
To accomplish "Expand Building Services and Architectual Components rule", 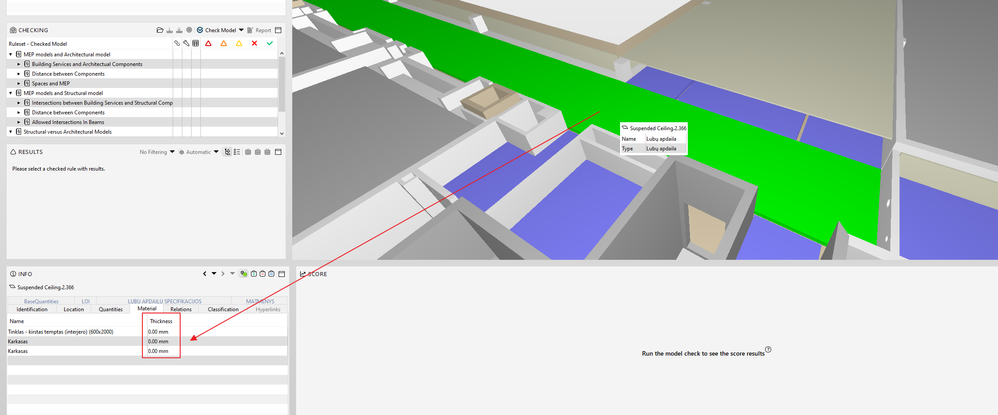I will click(x=18, y=64).
